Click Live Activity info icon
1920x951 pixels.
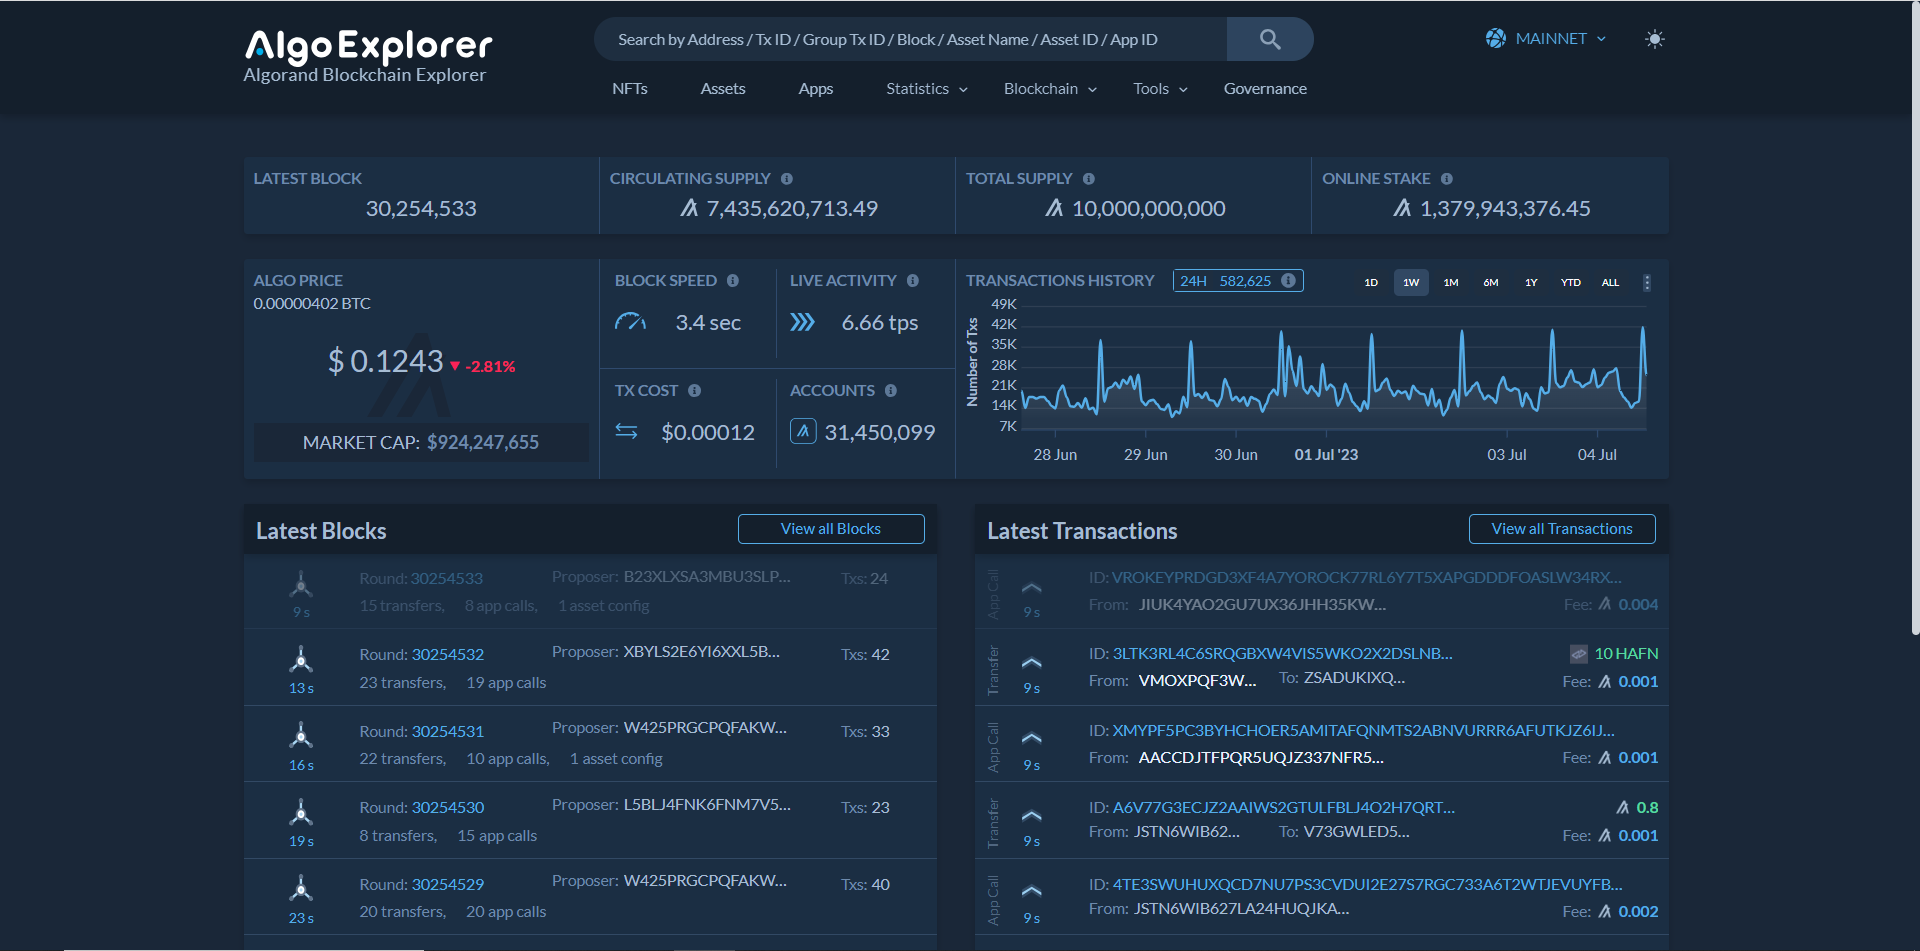point(913,281)
